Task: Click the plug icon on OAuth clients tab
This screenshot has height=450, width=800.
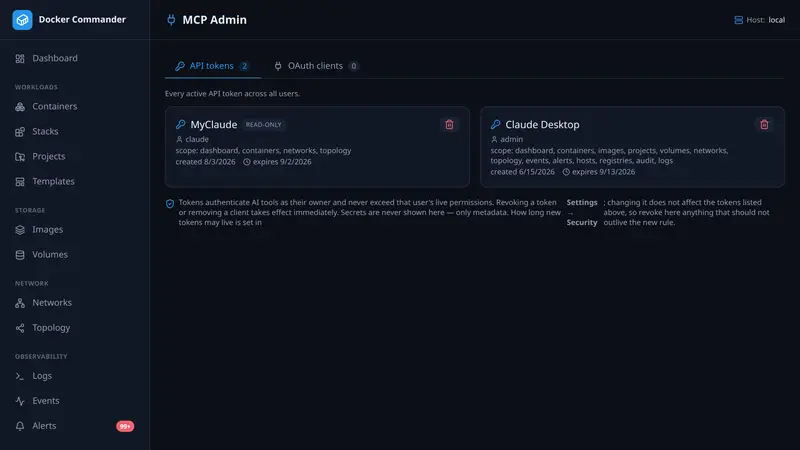Action: pyautogui.click(x=278, y=66)
